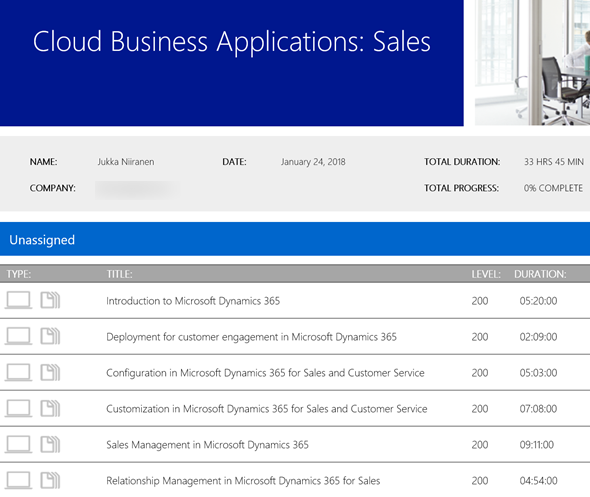This screenshot has height=497, width=590.
Task: Click duration 05:03:00
Action: coord(538,373)
